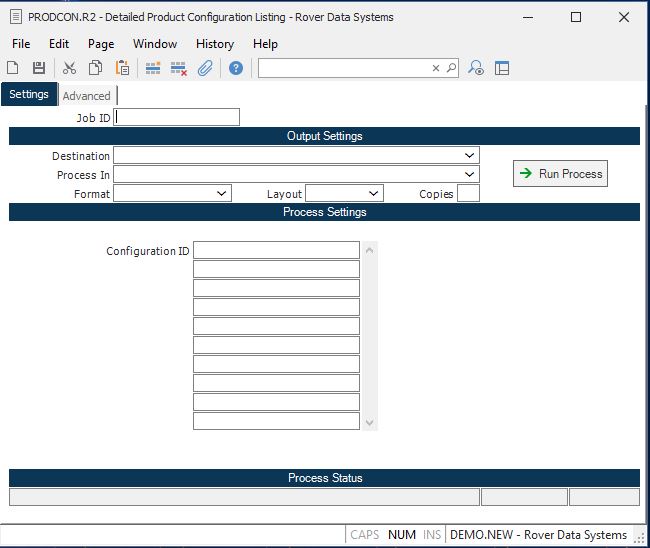Open the History menu
The image size is (650, 548).
[214, 44]
